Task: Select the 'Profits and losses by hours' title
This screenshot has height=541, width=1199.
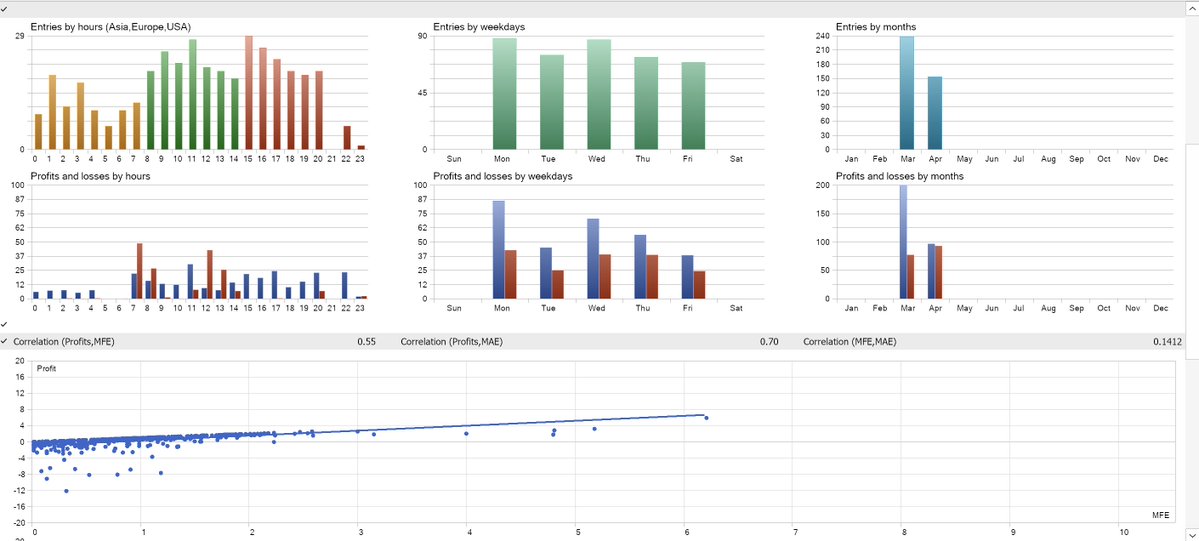Action: click(90, 176)
